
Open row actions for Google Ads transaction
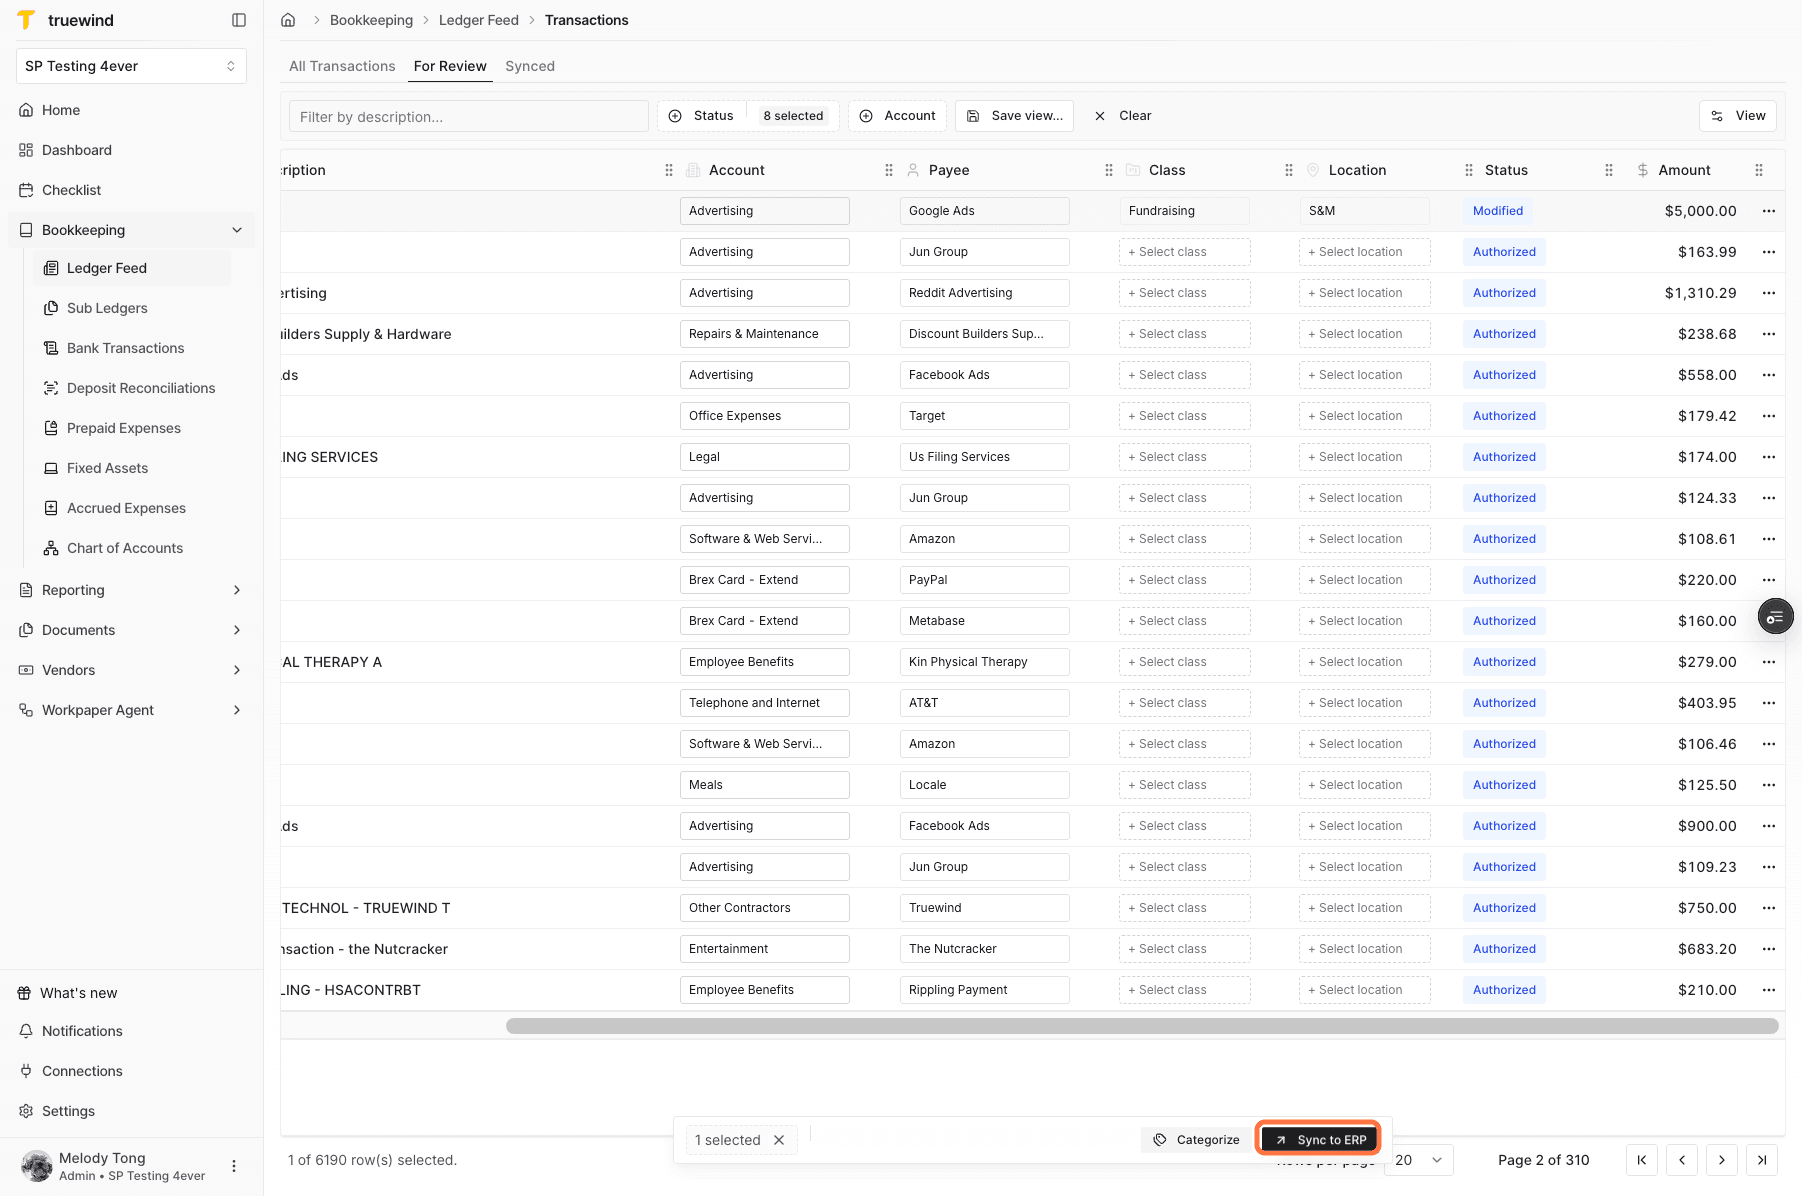coord(1769,211)
